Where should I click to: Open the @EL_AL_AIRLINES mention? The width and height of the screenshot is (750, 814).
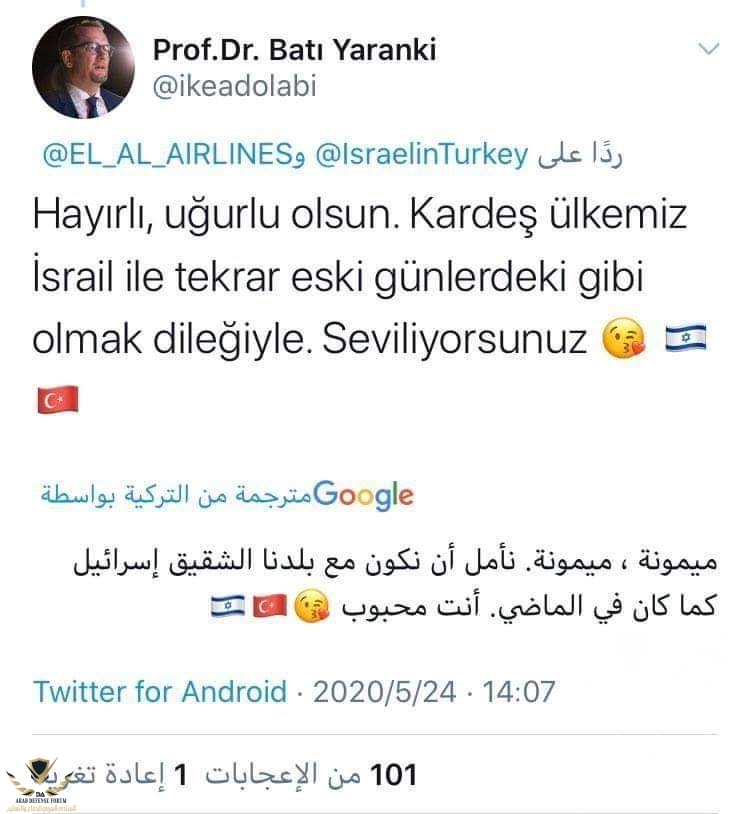pos(168,155)
